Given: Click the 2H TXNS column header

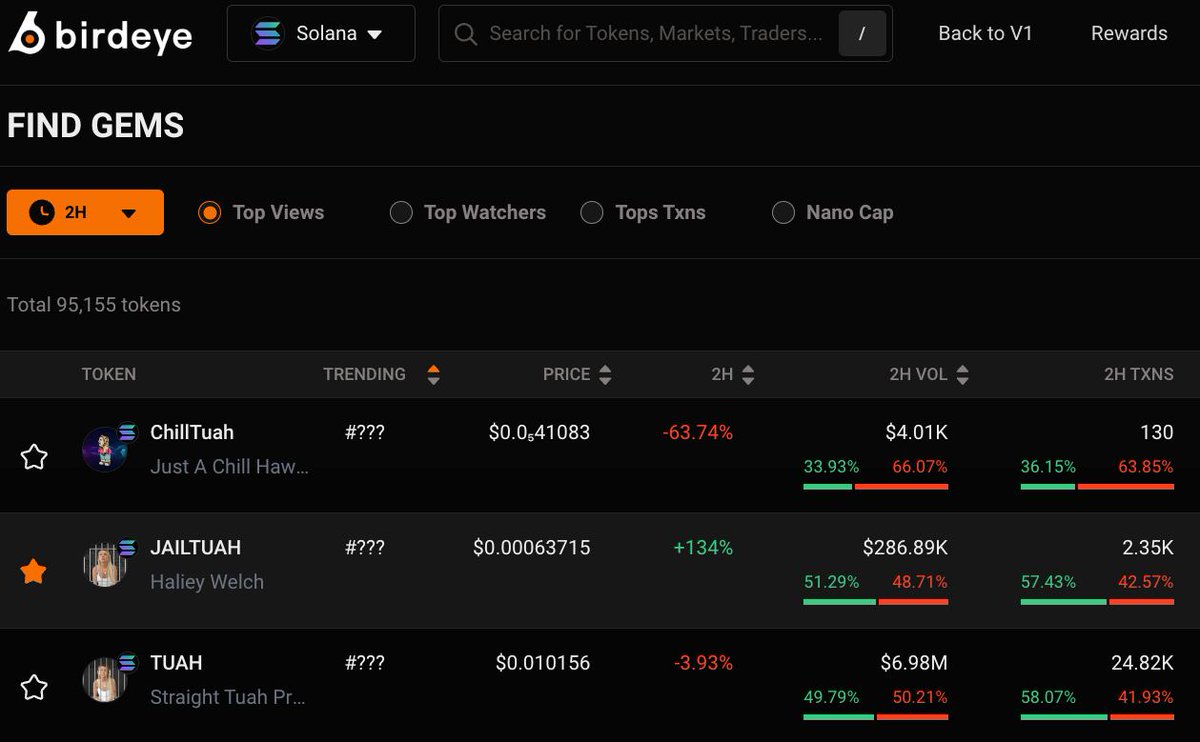Looking at the screenshot, I should (x=1138, y=374).
